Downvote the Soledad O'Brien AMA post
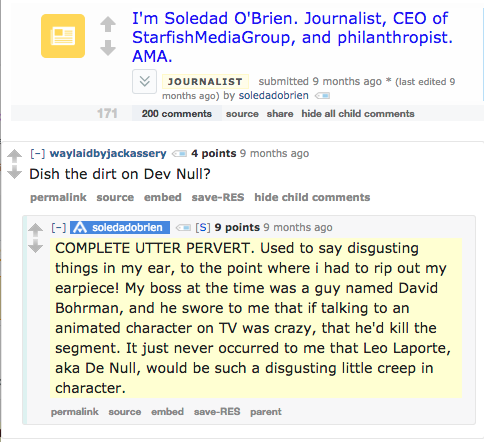The height and width of the screenshot is (442, 484). click(x=108, y=48)
